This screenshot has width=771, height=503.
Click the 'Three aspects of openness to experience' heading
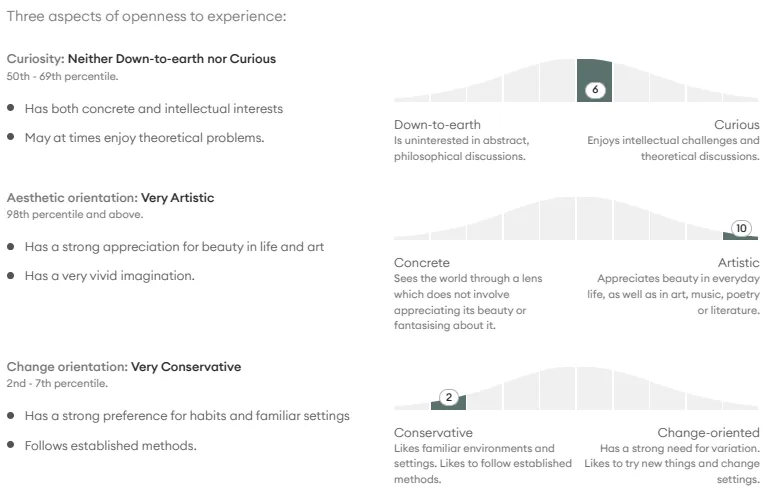pyautogui.click(x=146, y=16)
